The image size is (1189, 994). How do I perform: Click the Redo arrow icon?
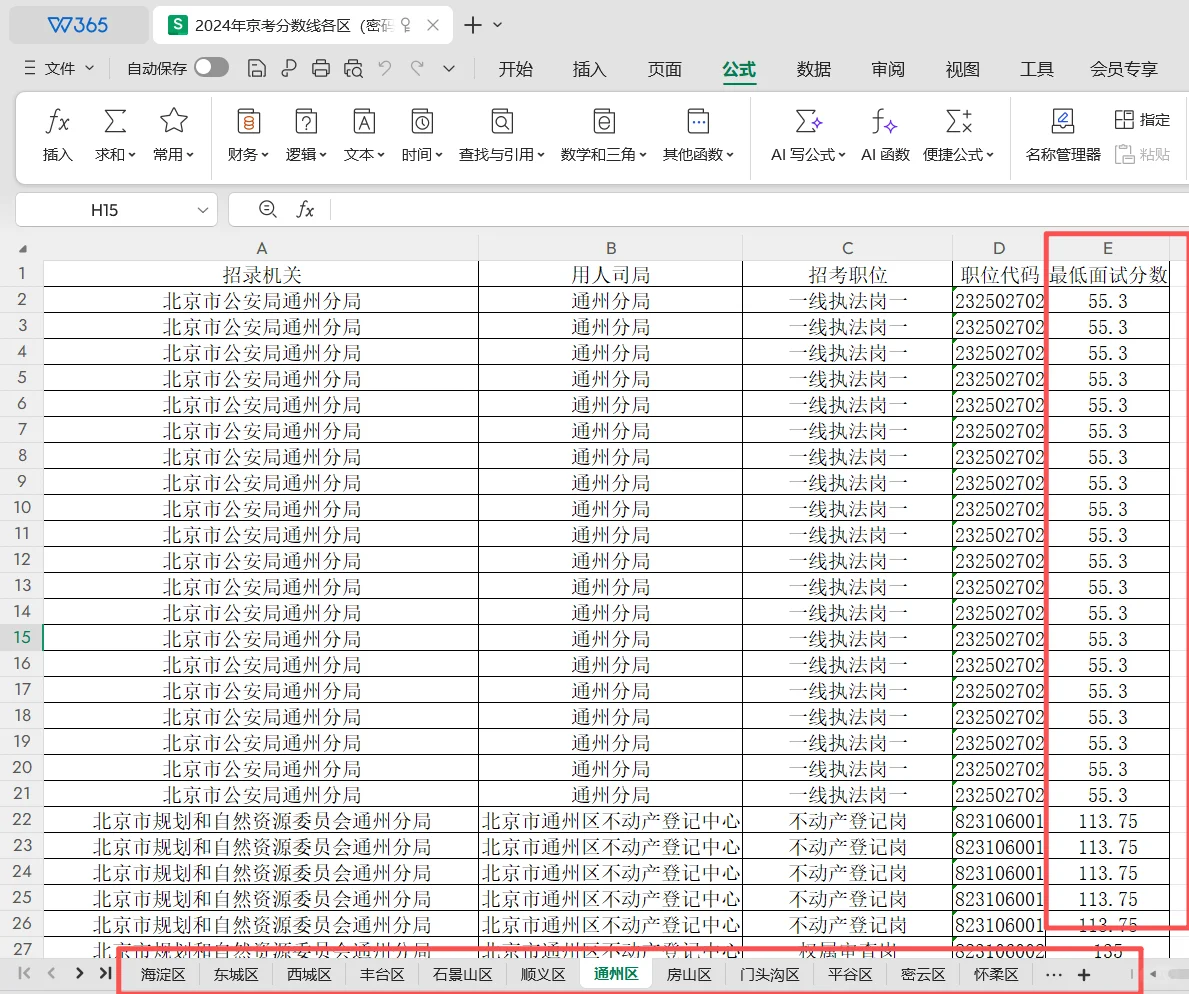click(416, 69)
